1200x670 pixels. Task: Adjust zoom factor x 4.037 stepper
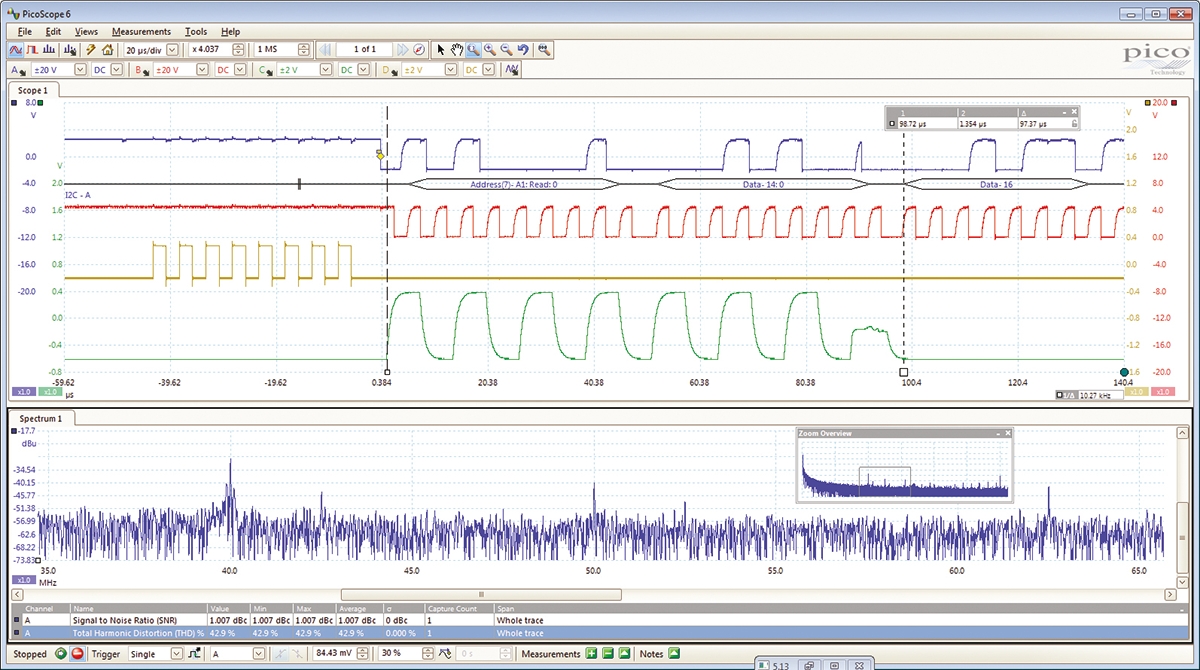point(238,49)
